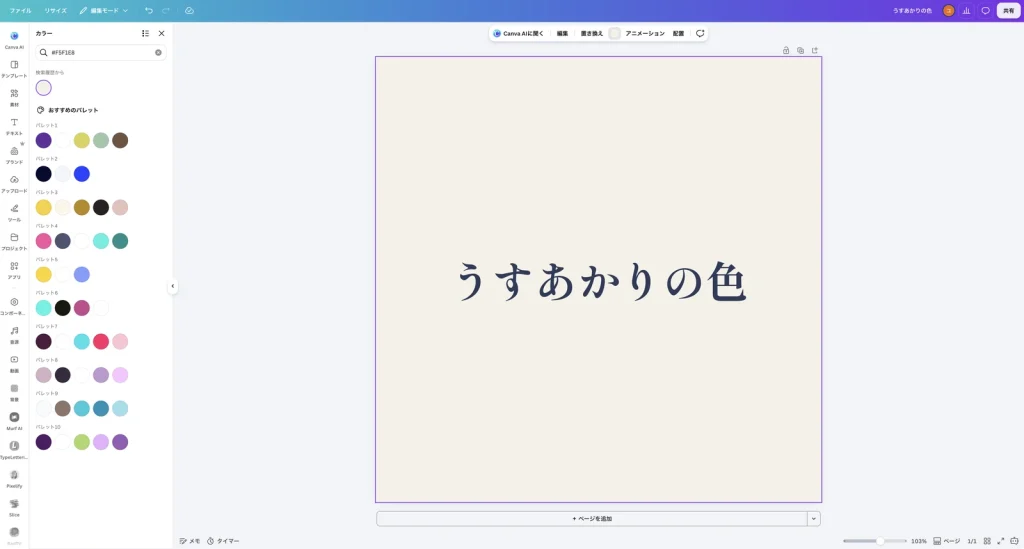Open the メモ notes button
The image size is (1024, 549).
pyautogui.click(x=190, y=541)
